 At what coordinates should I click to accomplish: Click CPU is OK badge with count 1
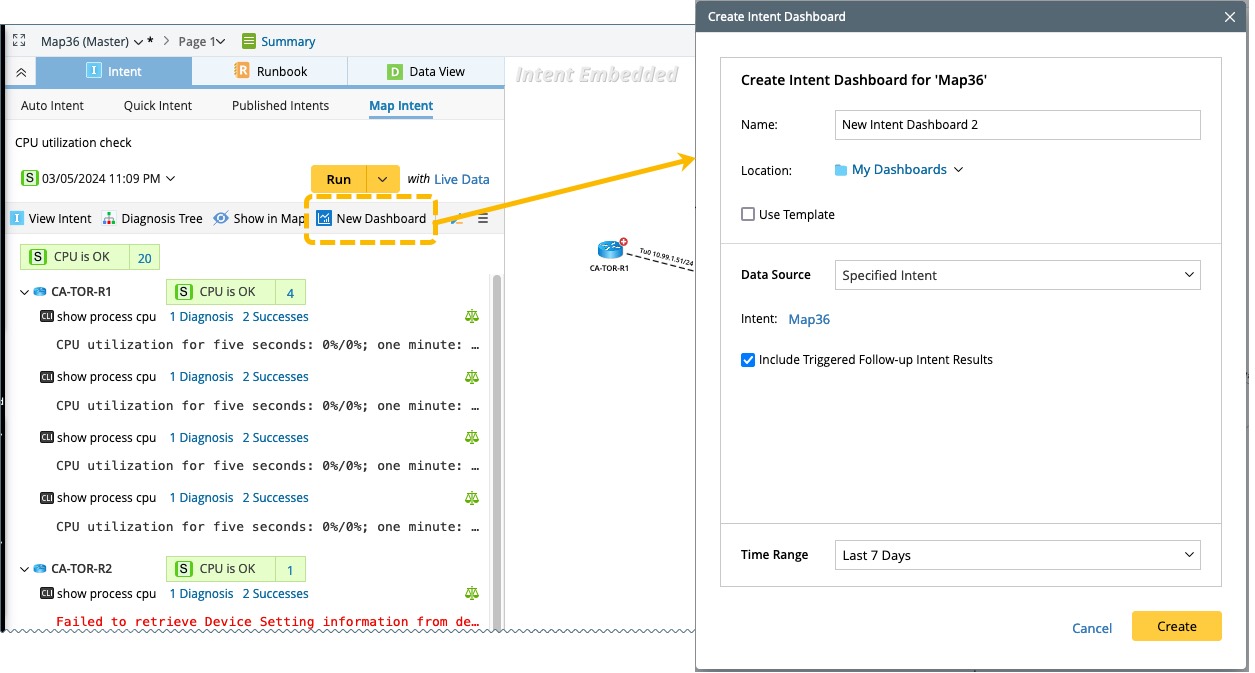tap(236, 569)
